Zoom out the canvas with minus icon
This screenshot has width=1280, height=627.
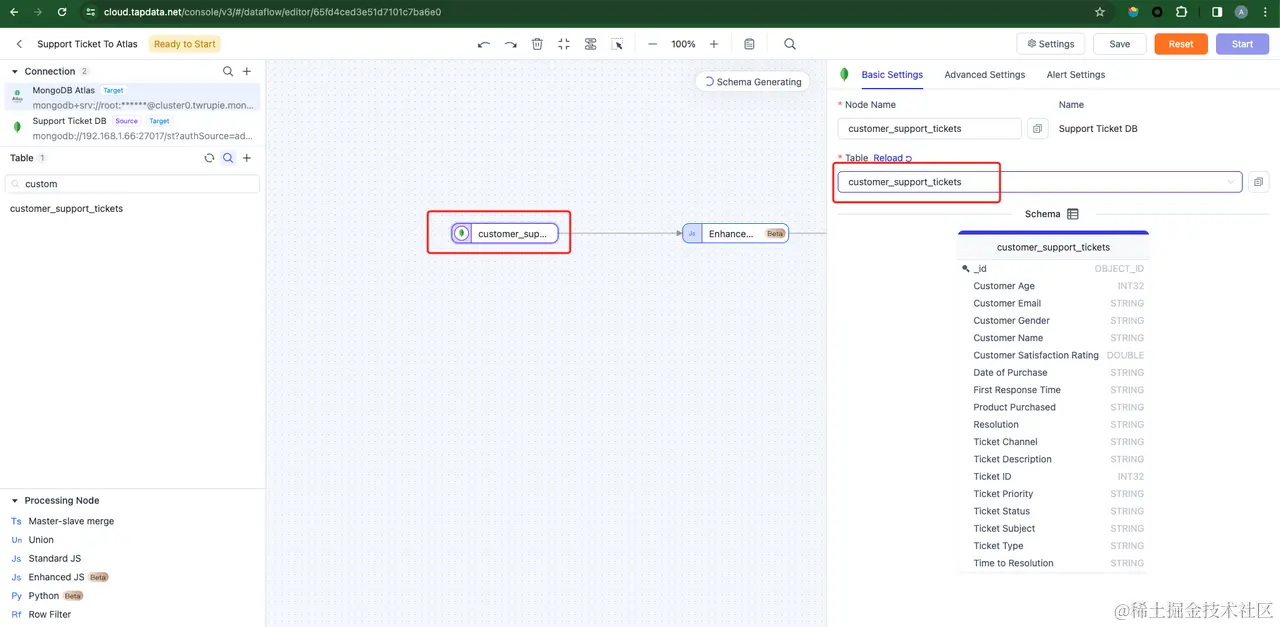pos(653,44)
